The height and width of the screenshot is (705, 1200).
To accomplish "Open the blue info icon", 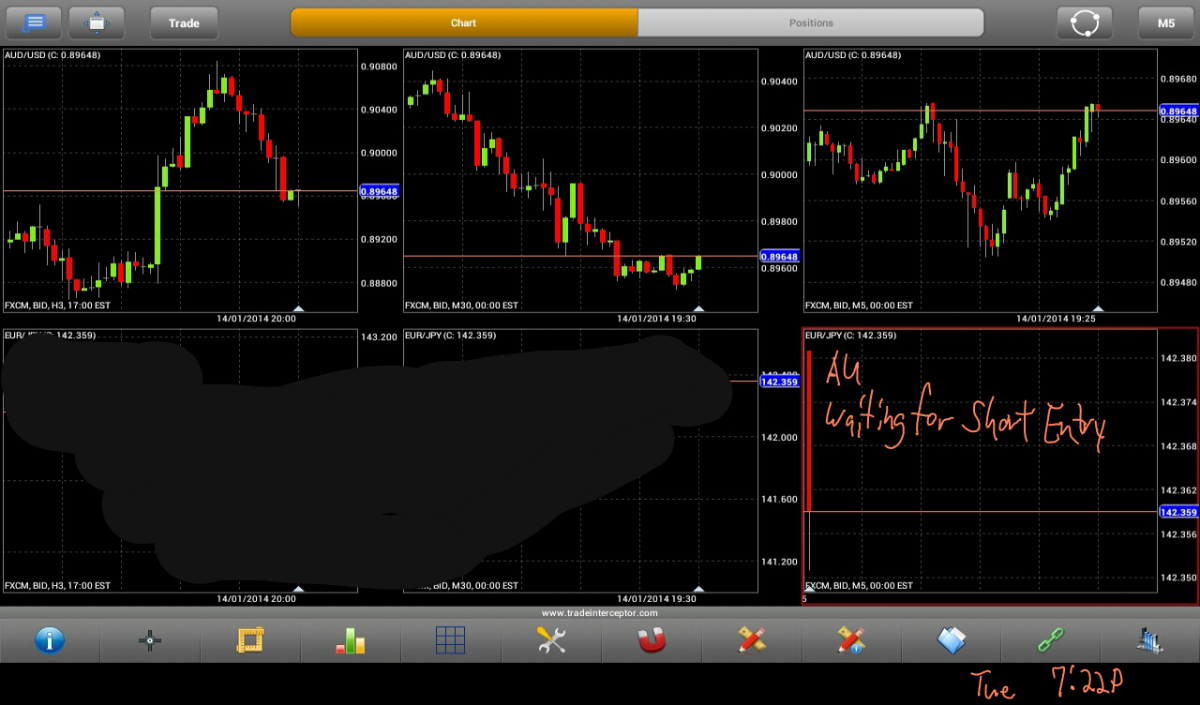I will click(x=50, y=640).
